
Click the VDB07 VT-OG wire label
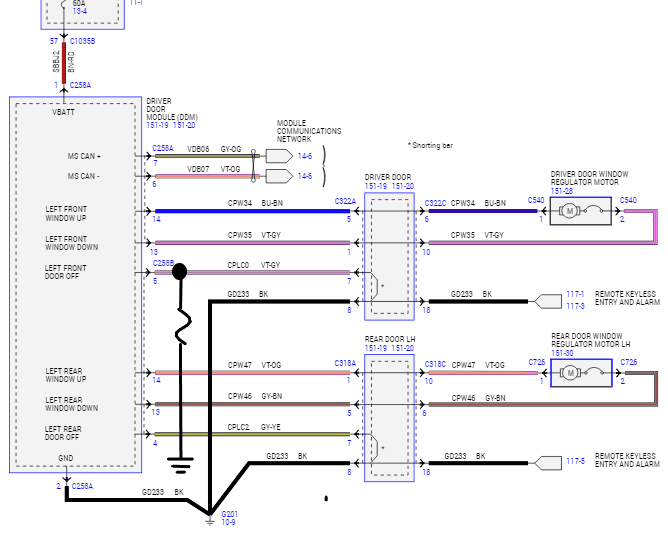(x=214, y=169)
